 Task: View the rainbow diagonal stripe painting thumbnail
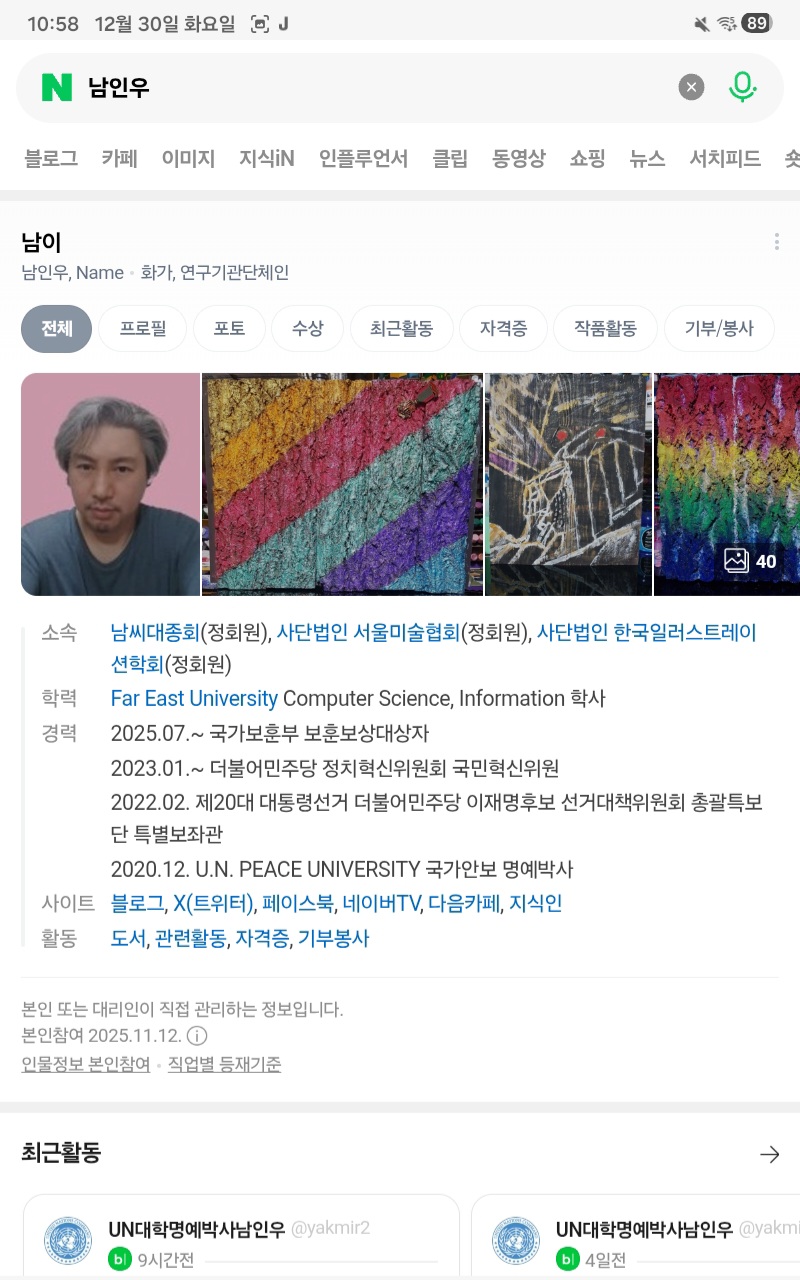pyautogui.click(x=342, y=484)
